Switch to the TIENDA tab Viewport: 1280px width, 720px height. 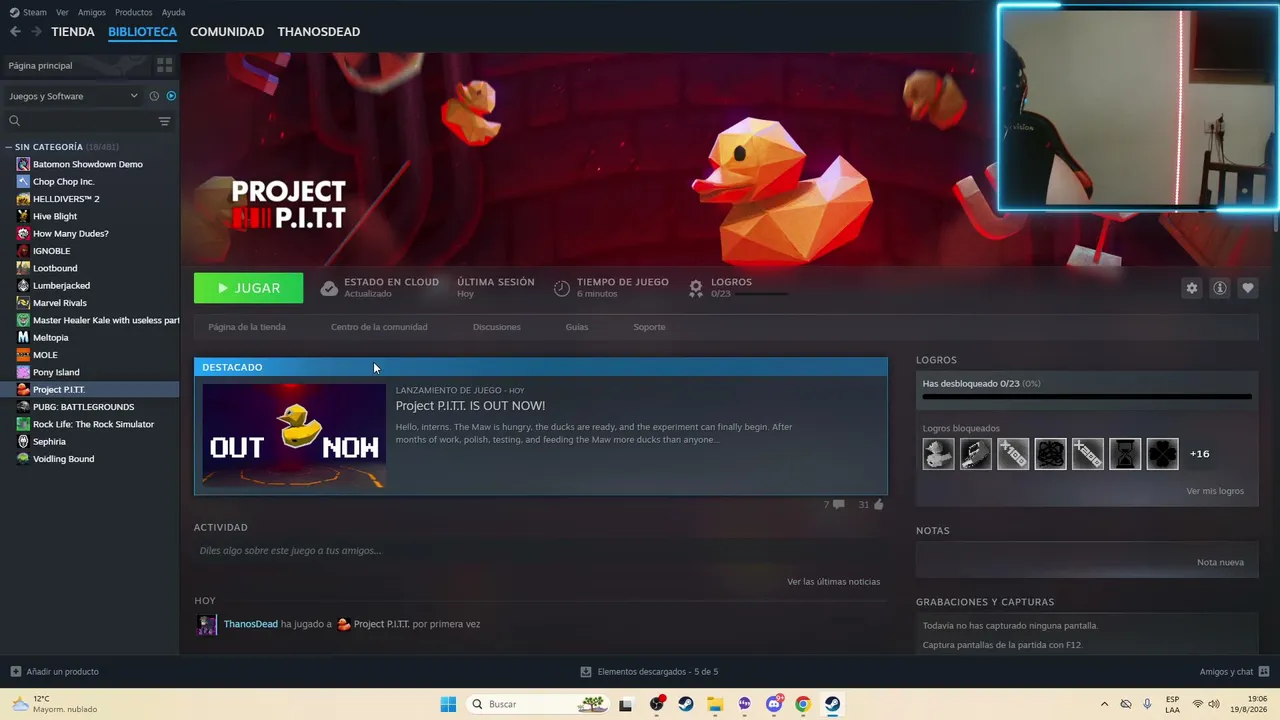point(73,32)
